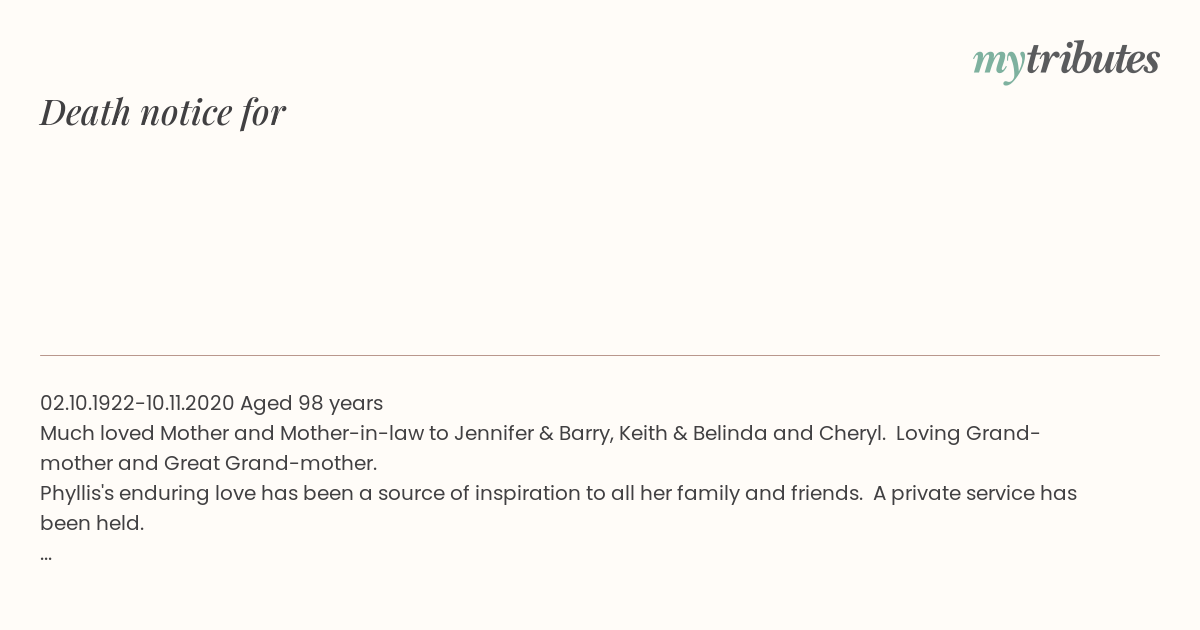Click the green "my" part of logo
This screenshot has height=630, width=1200.
coord(998,64)
